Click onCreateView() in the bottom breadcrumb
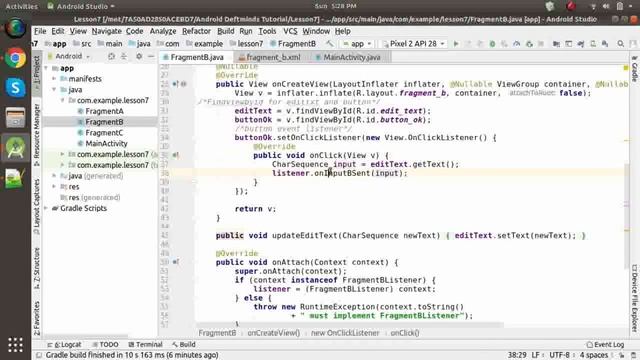 [273, 333]
